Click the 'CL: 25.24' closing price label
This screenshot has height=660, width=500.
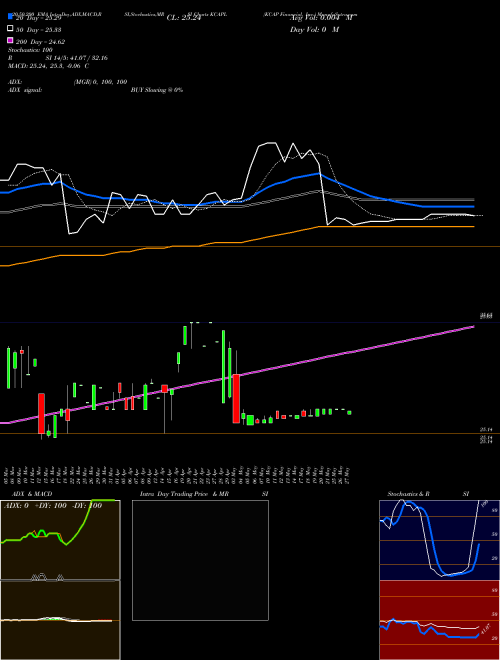(x=184, y=18)
